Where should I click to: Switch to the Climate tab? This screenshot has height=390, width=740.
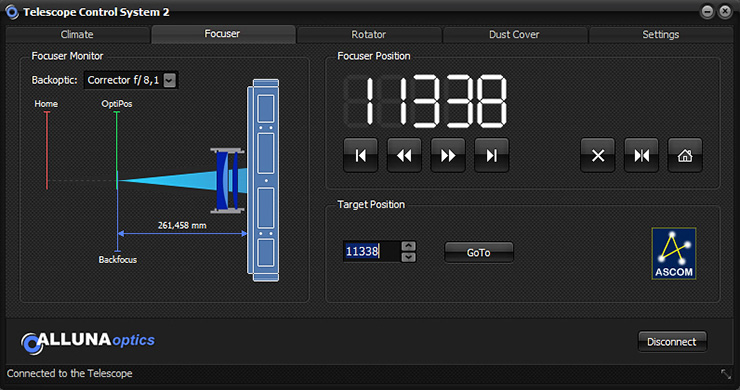coord(77,34)
